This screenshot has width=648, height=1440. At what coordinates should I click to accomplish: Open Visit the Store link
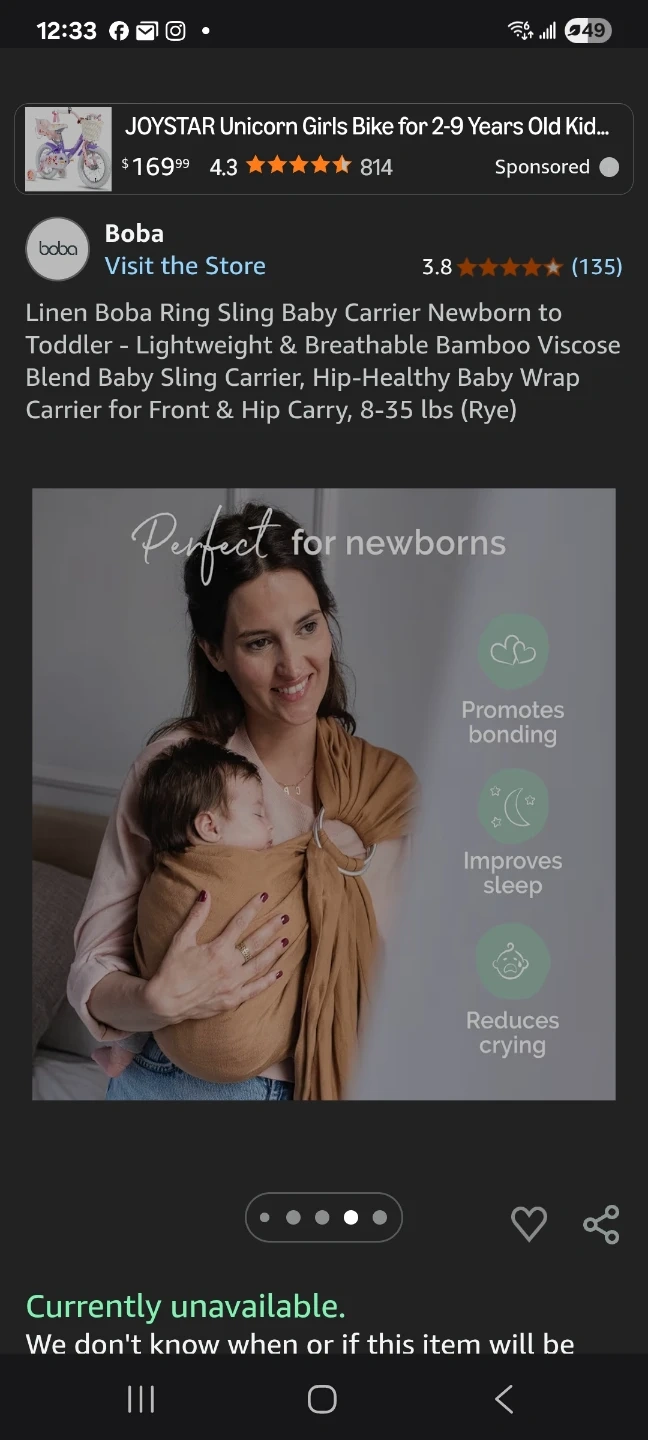click(x=185, y=266)
